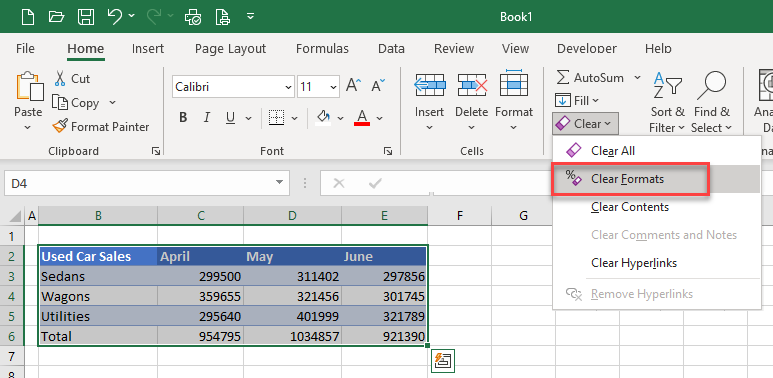The height and width of the screenshot is (378, 773).
Task: Open the Clipboard dialog launcher
Action: (x=156, y=151)
